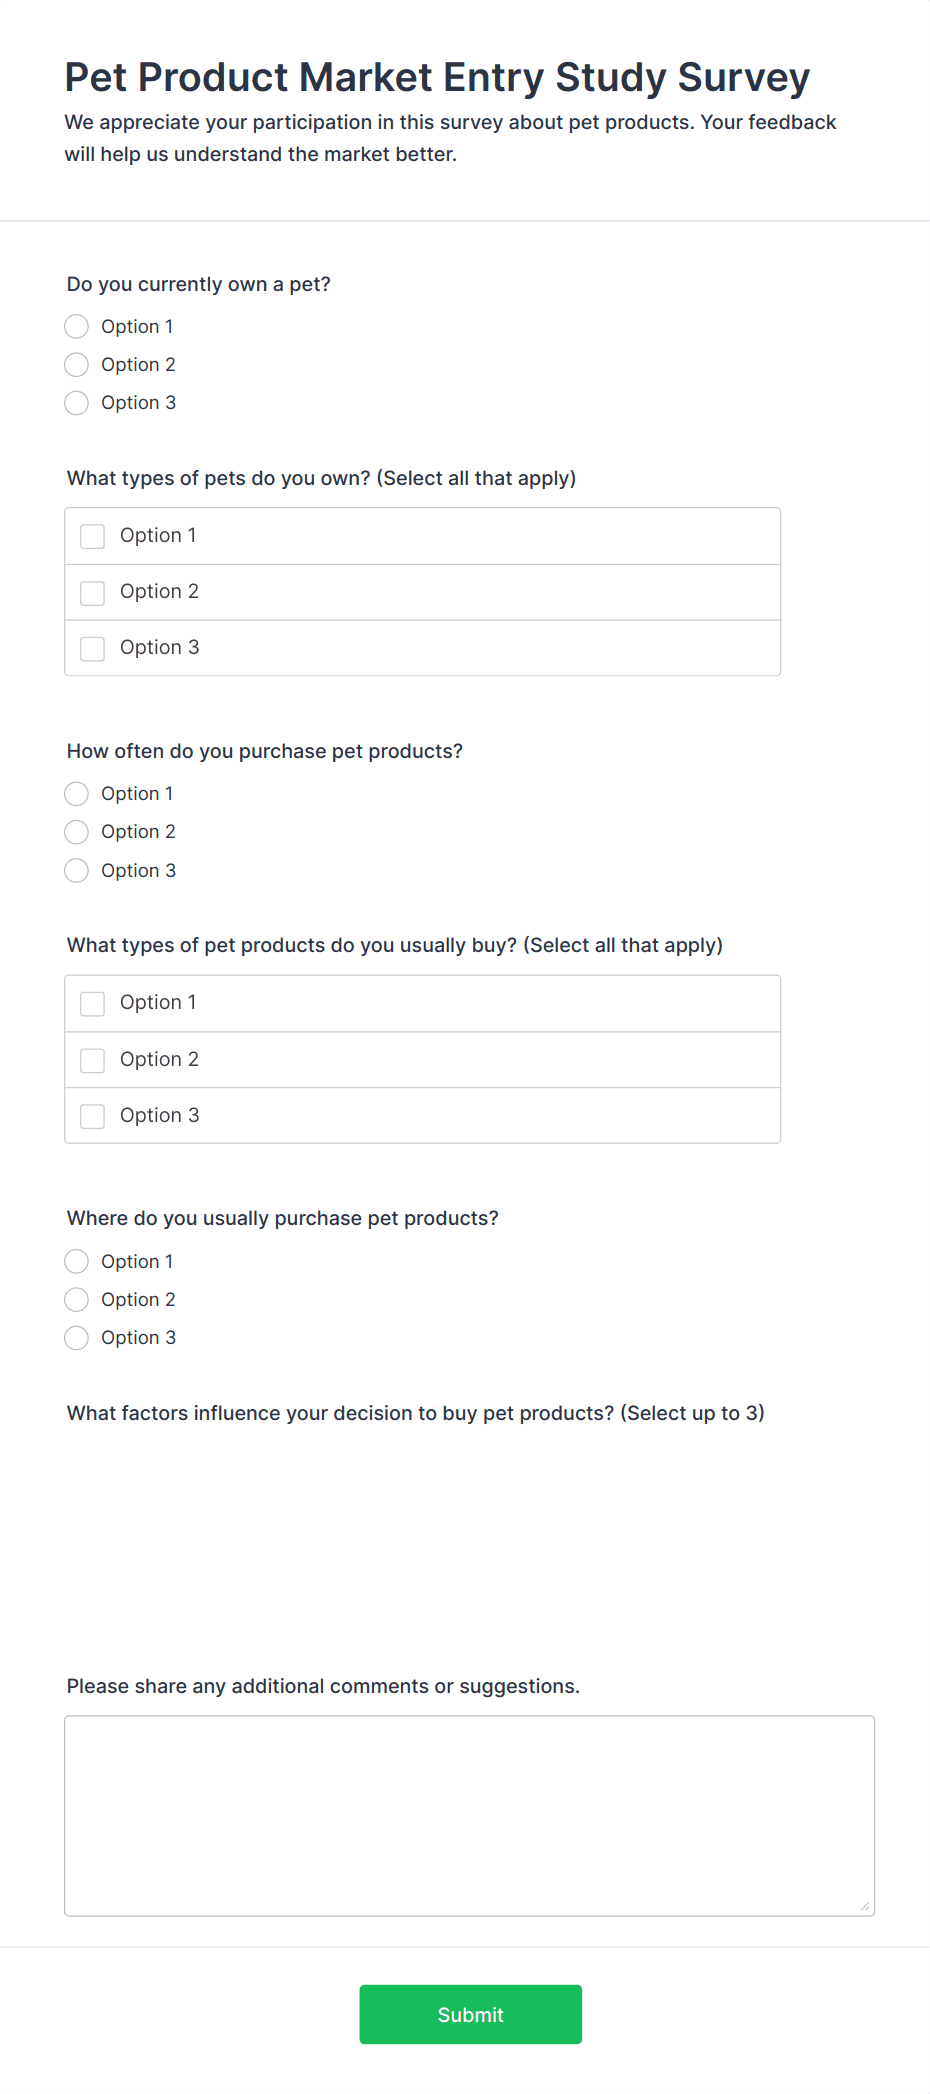The height and width of the screenshot is (2094, 930).
Task: Select Option 1 for currently owning a pet
Action: pyautogui.click(x=77, y=327)
